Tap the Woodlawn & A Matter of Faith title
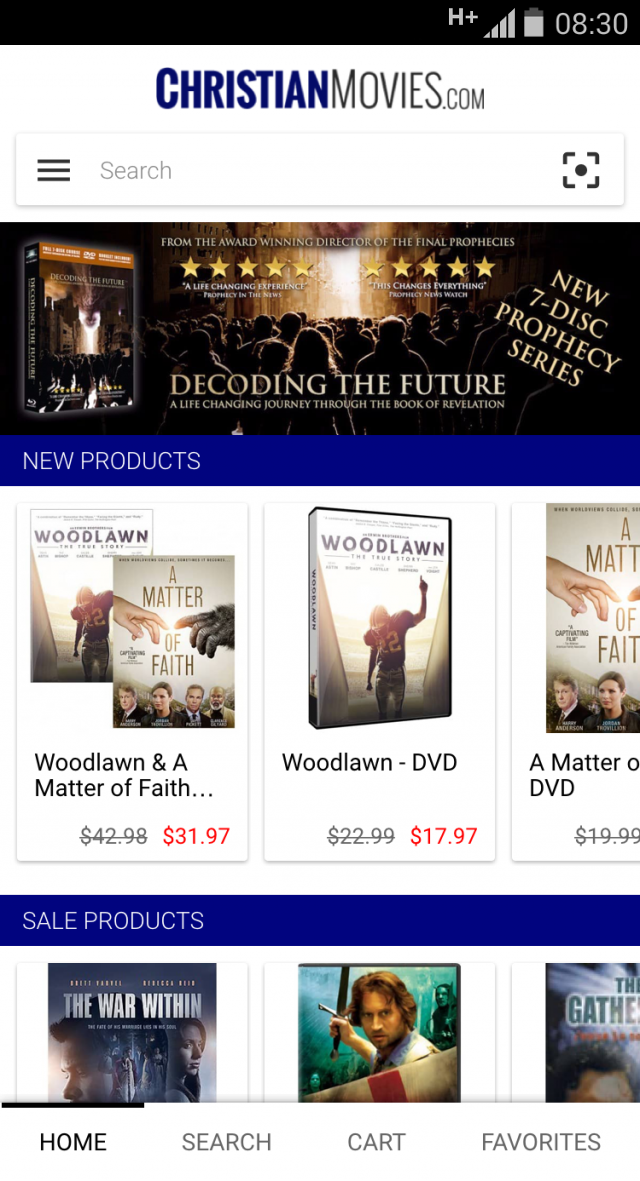The height and width of the screenshot is (1181, 640). (x=124, y=775)
